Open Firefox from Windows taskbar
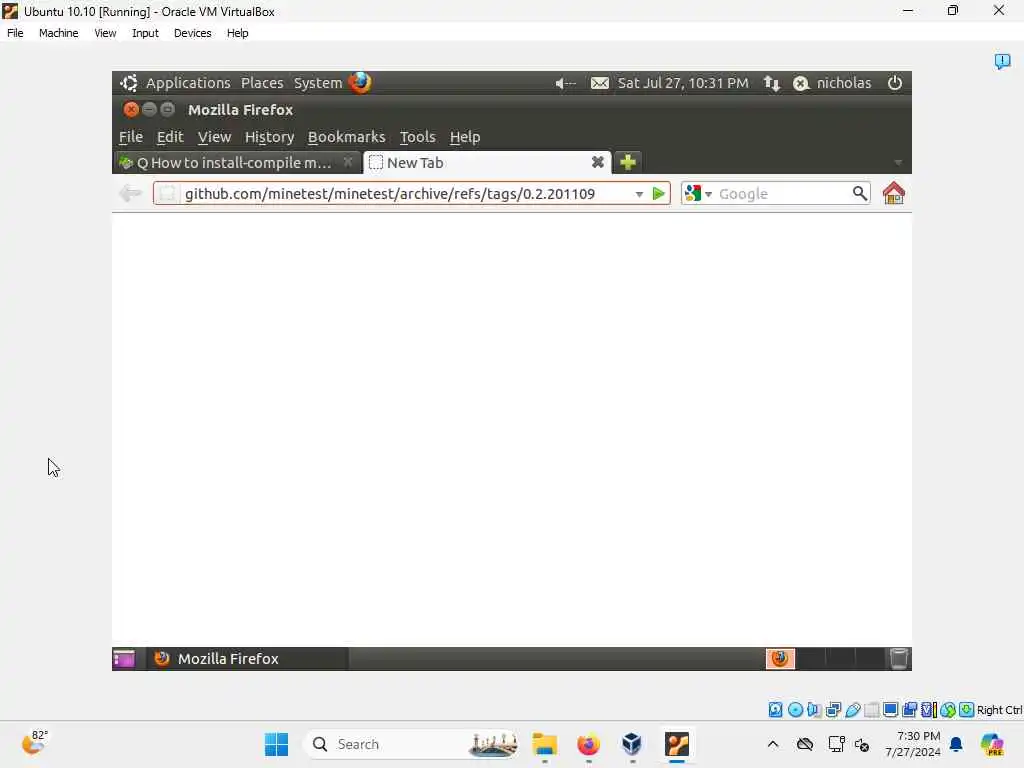Viewport: 1024px width, 768px height. point(588,744)
